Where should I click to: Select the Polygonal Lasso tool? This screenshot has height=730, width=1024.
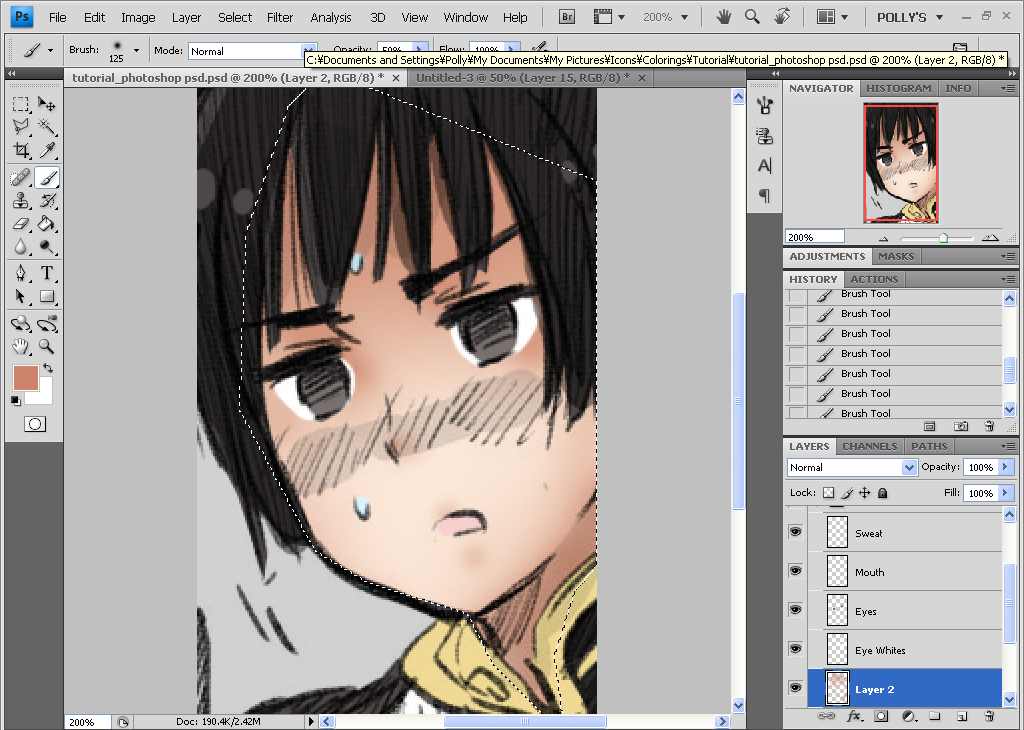click(20, 126)
